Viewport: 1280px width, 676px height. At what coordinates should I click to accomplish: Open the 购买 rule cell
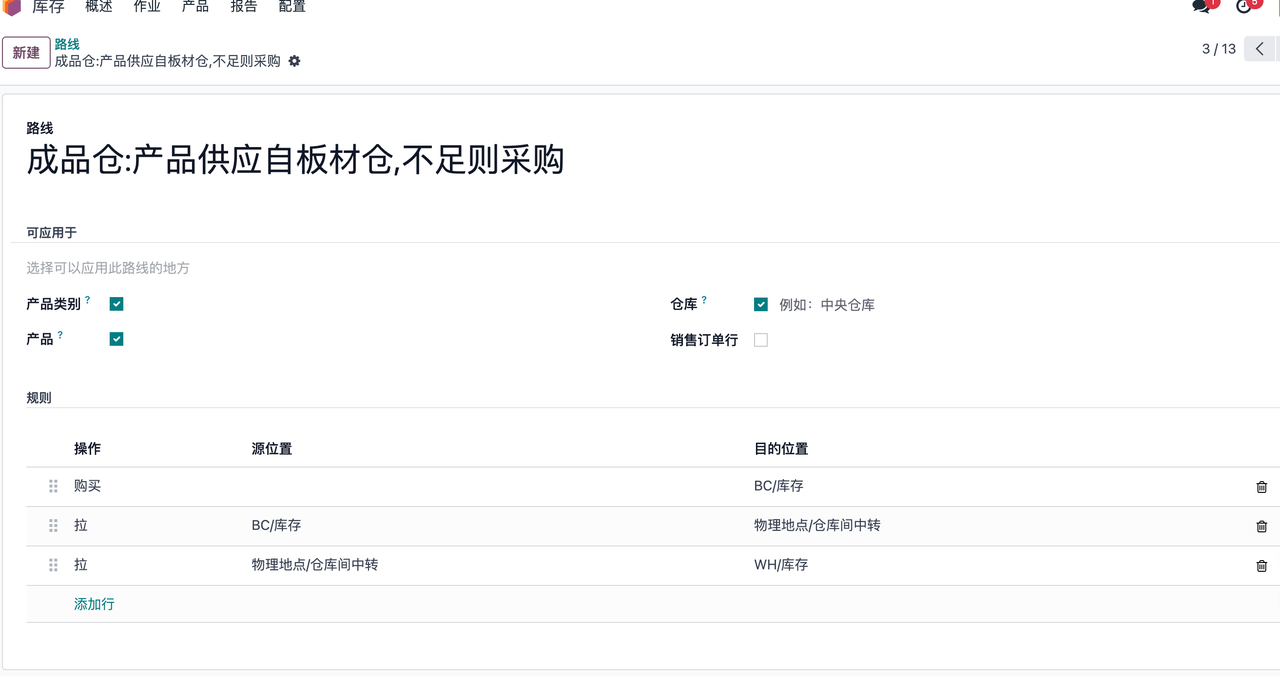[x=87, y=486]
